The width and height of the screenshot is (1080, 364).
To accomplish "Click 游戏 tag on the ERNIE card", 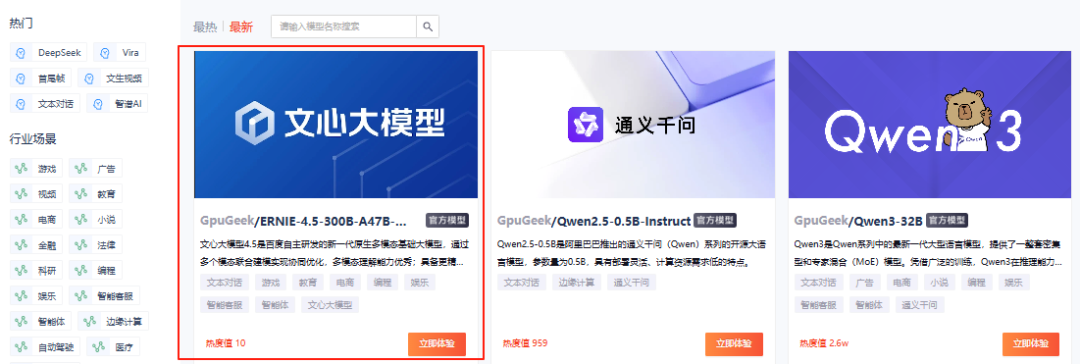I will [x=271, y=282].
